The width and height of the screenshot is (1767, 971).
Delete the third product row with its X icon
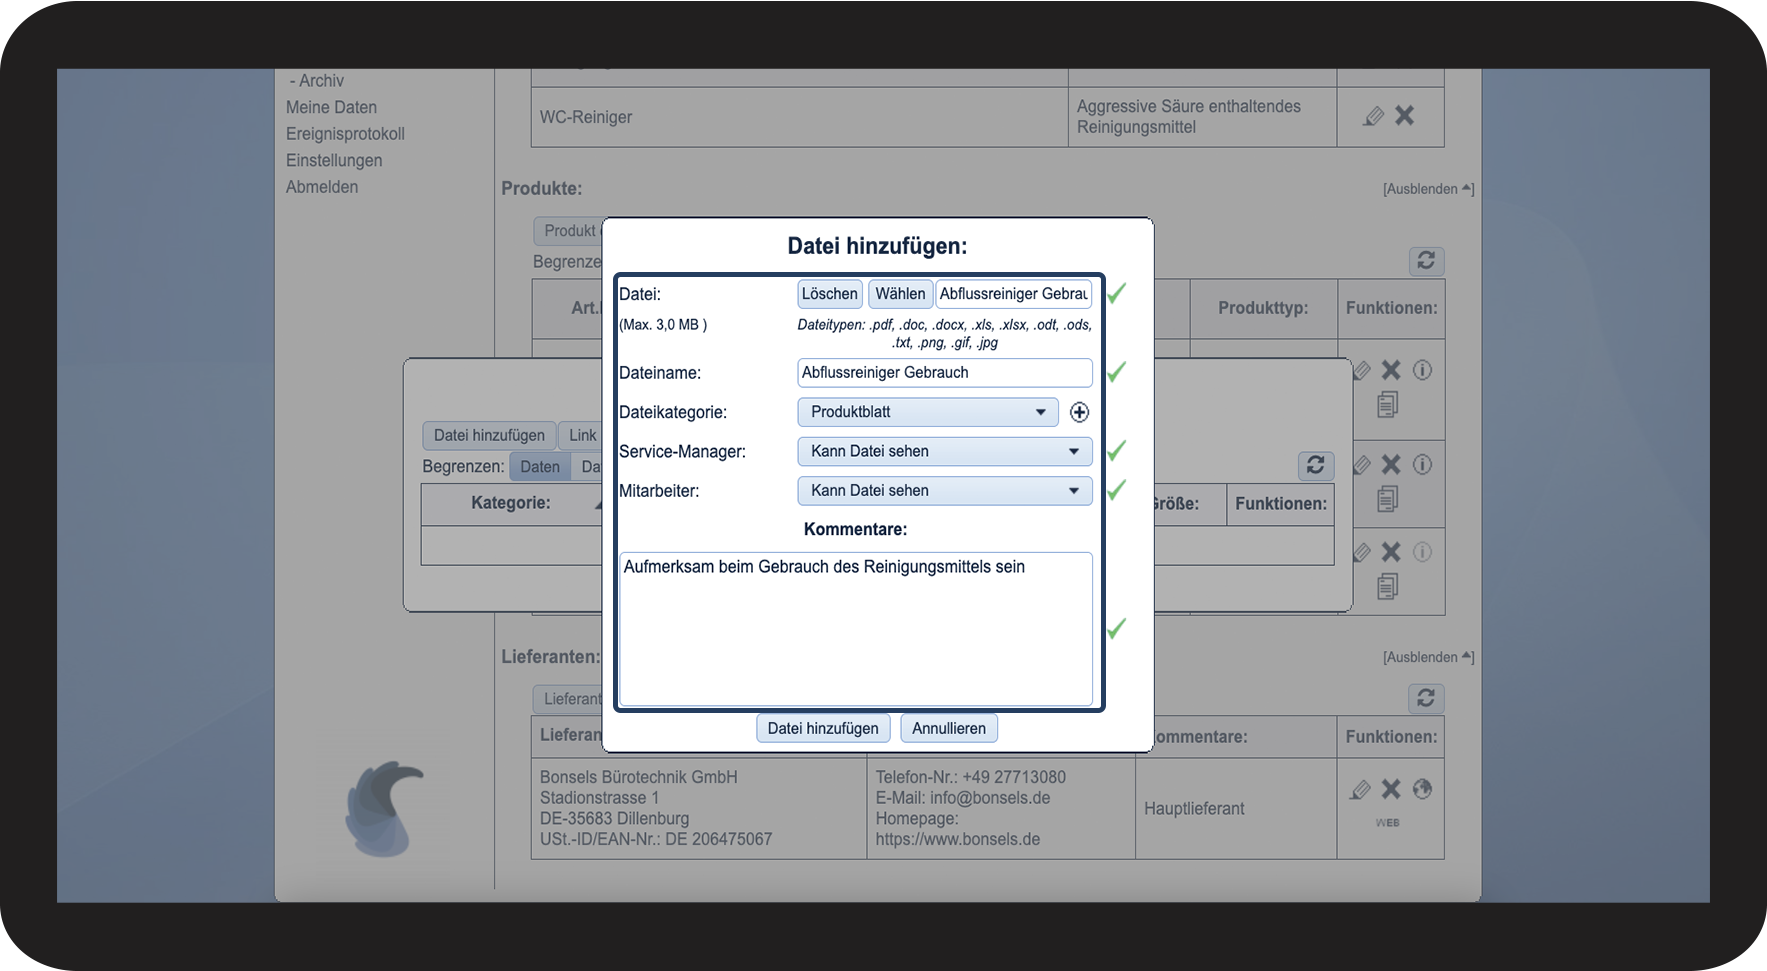pos(1391,552)
